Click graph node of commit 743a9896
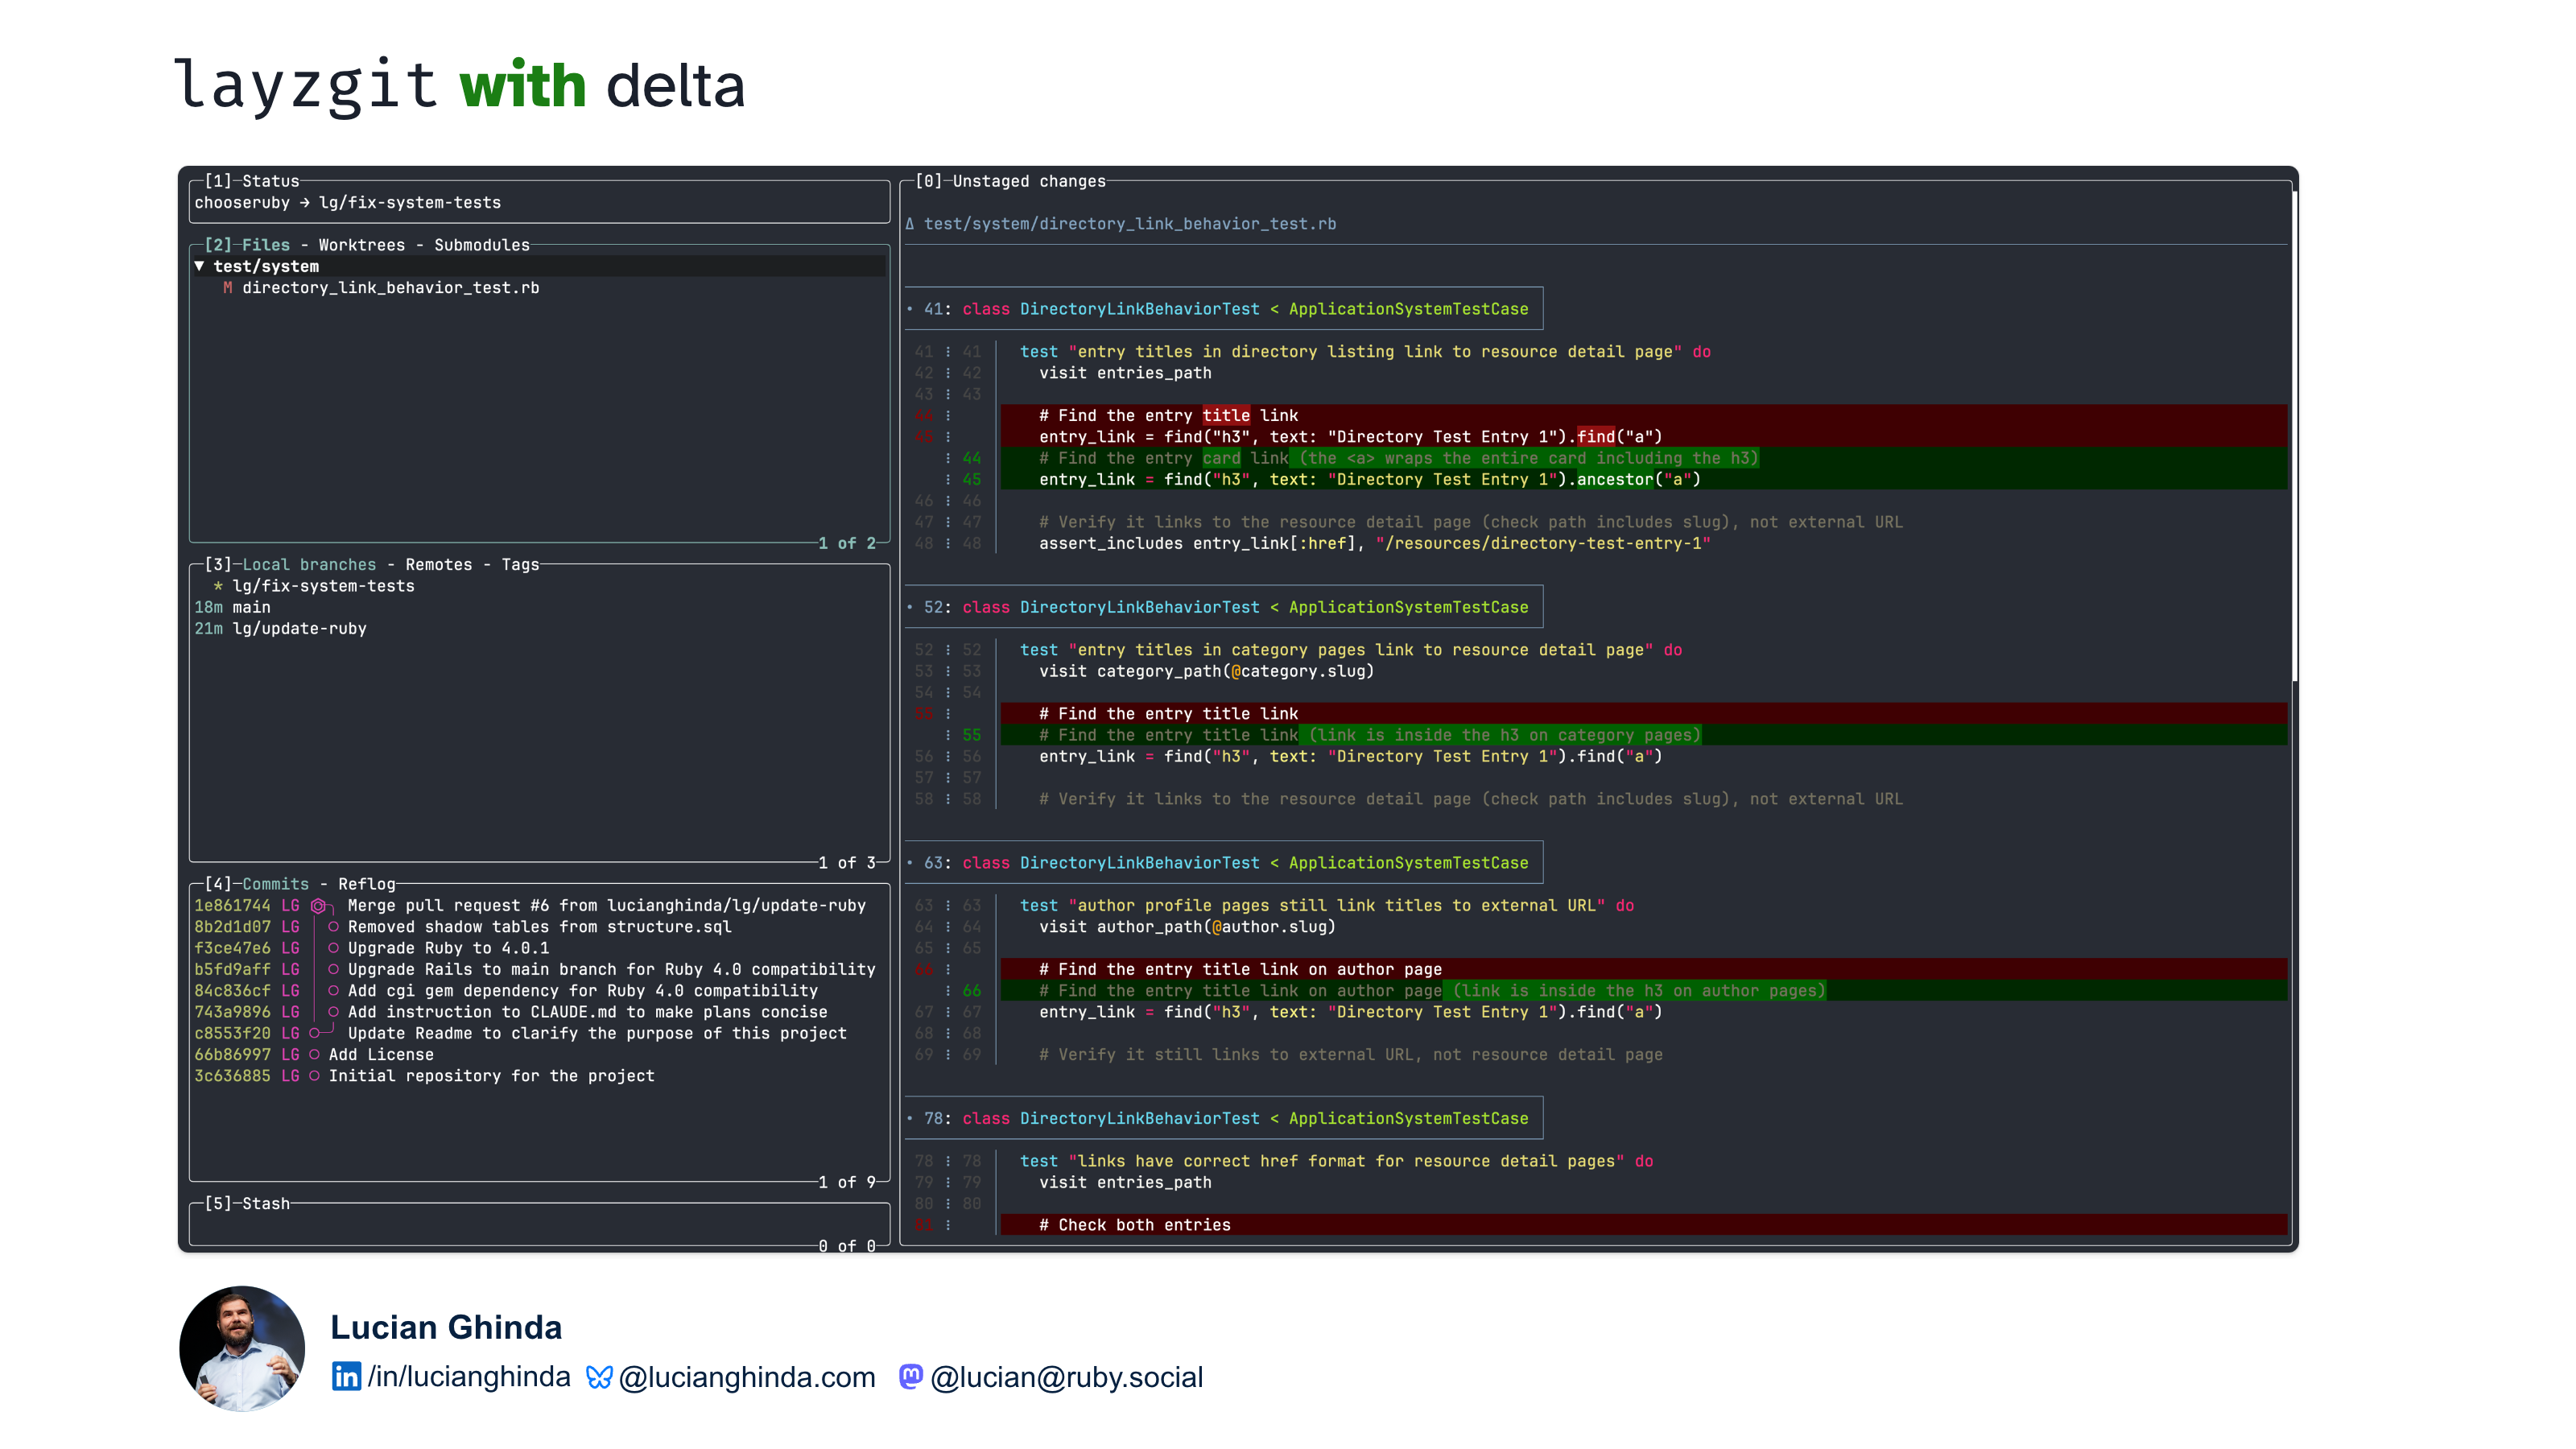 click(x=333, y=1012)
